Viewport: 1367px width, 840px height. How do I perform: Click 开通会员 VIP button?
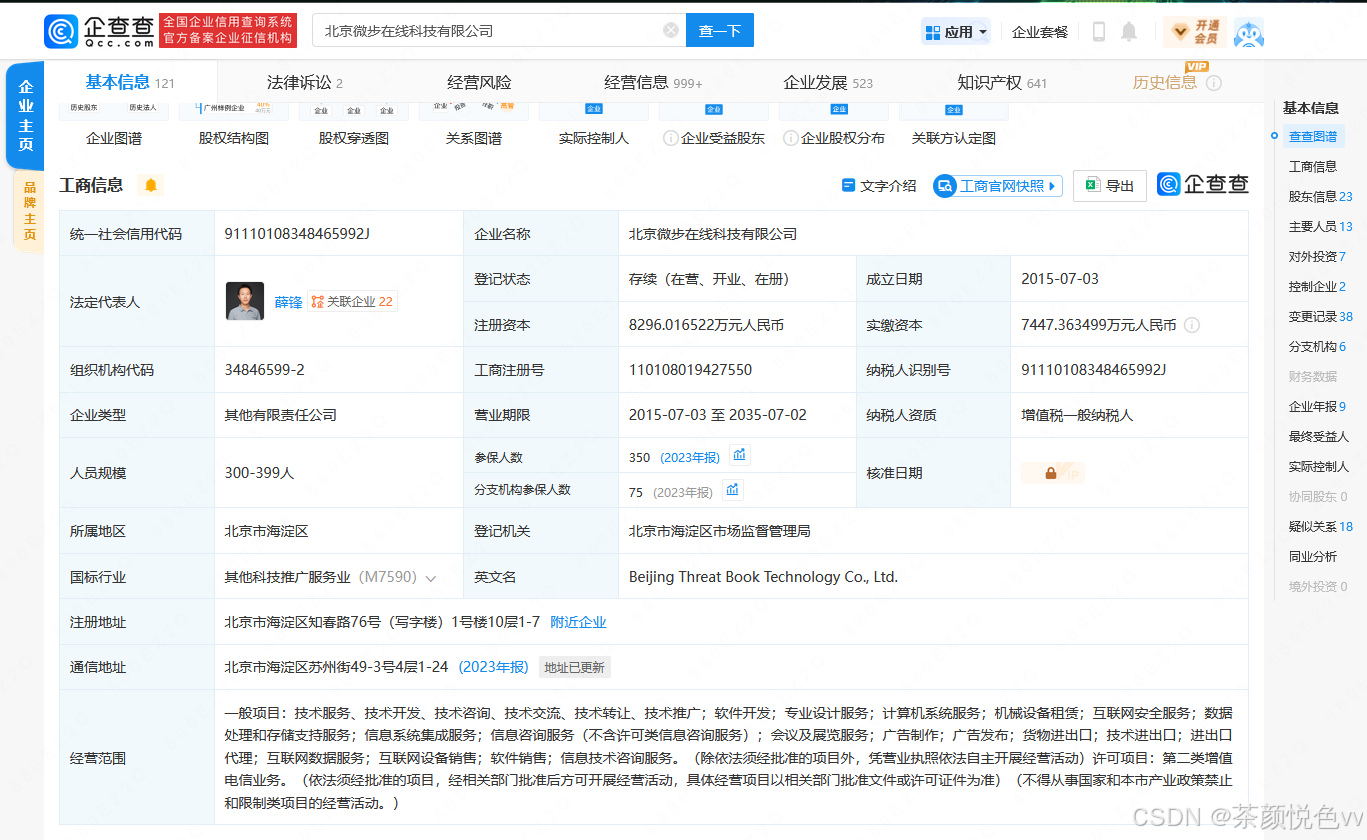[x=1195, y=32]
